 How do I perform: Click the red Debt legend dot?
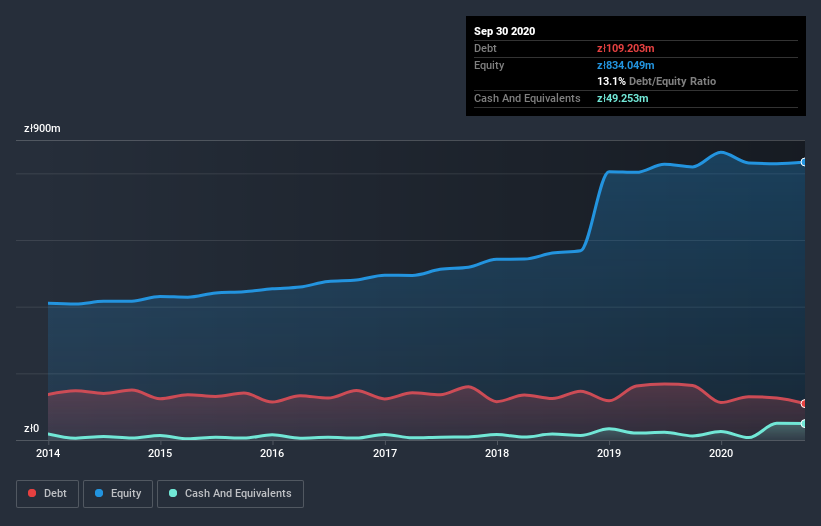32,493
